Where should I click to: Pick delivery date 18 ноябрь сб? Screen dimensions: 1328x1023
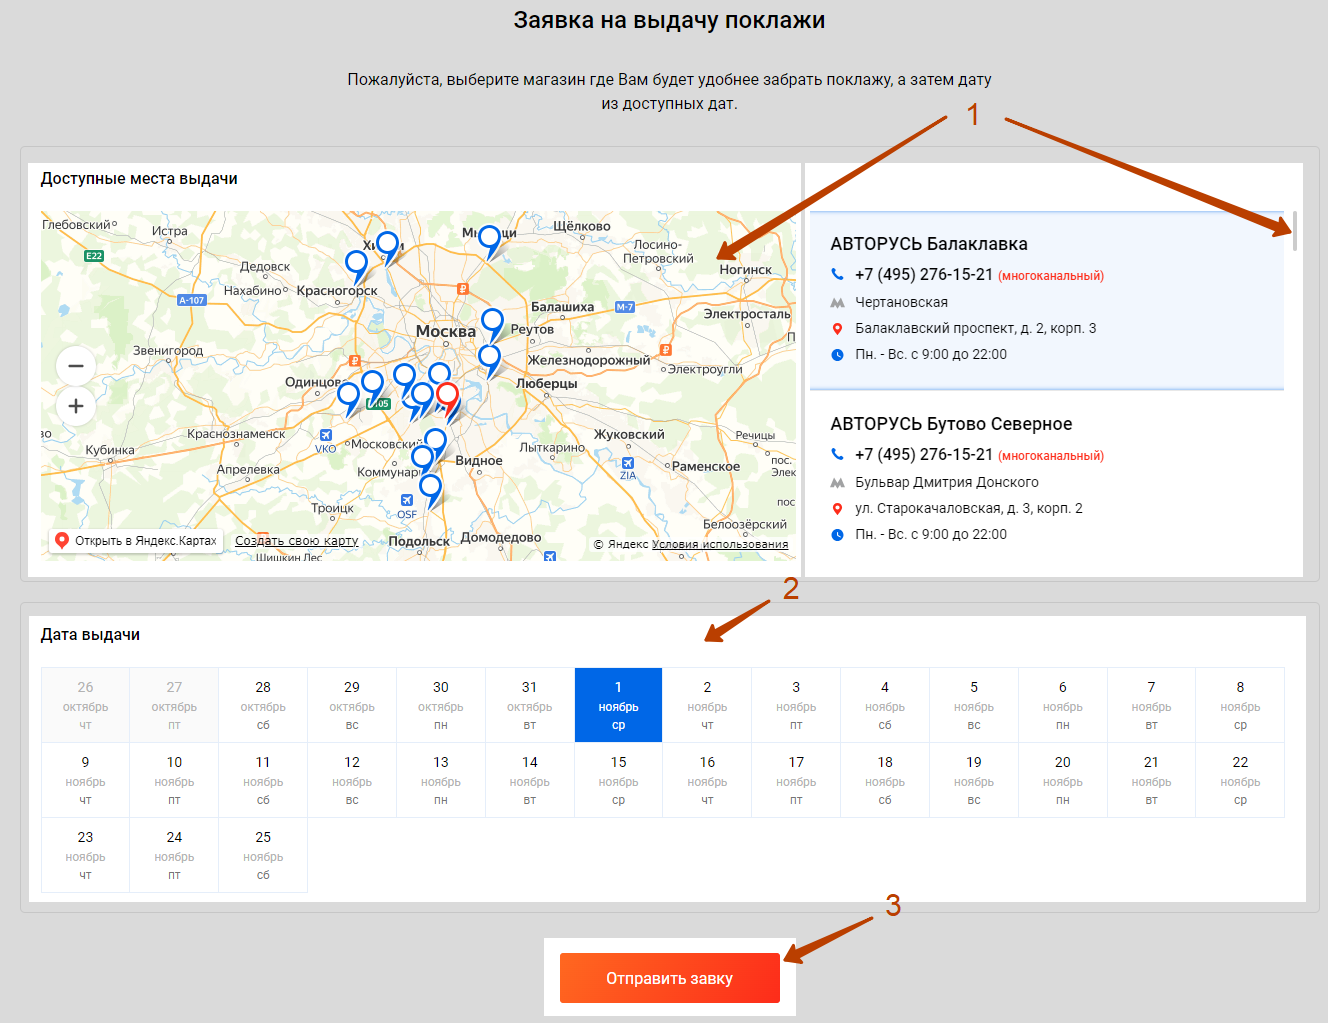(885, 780)
